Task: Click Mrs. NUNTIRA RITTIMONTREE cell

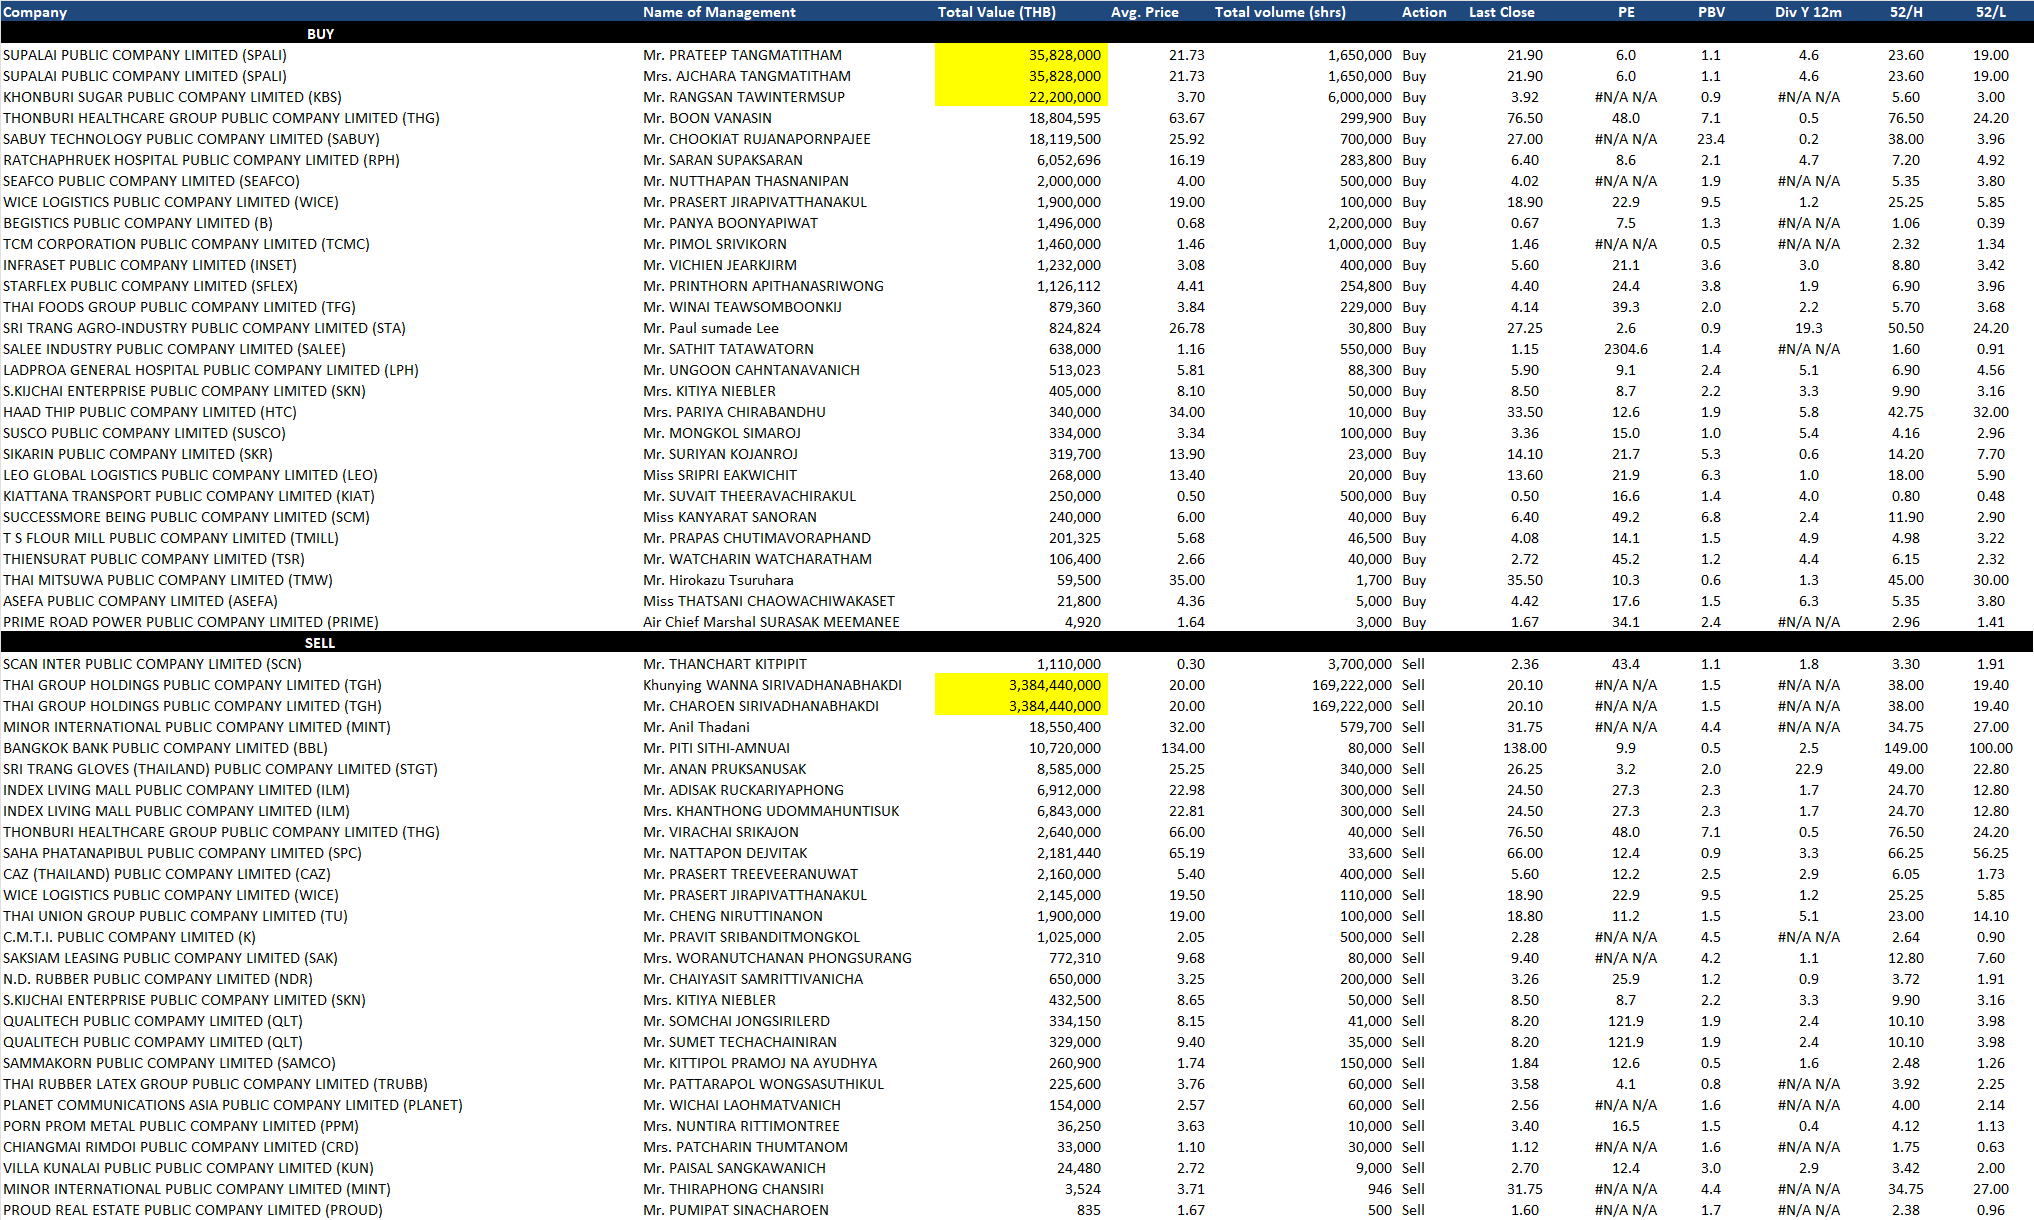Action: (x=741, y=1126)
